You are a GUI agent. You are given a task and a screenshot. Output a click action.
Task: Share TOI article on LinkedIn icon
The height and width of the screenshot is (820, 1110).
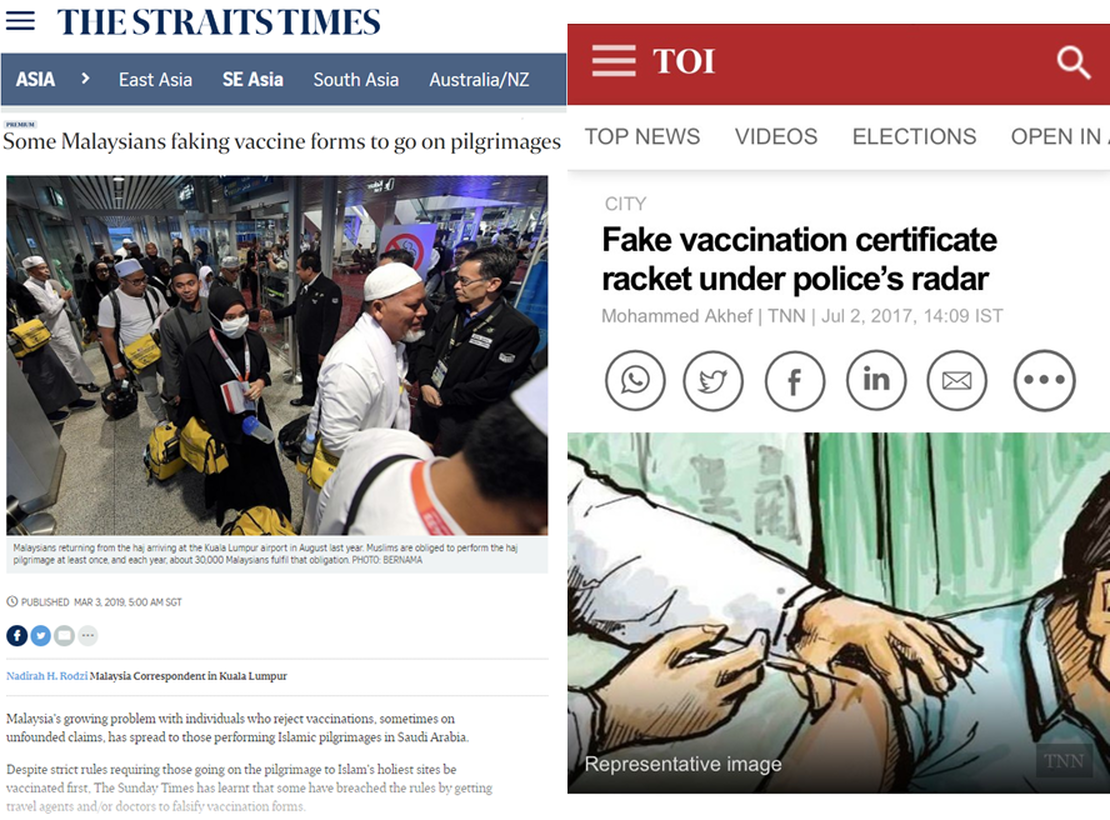pyautogui.click(x=876, y=380)
